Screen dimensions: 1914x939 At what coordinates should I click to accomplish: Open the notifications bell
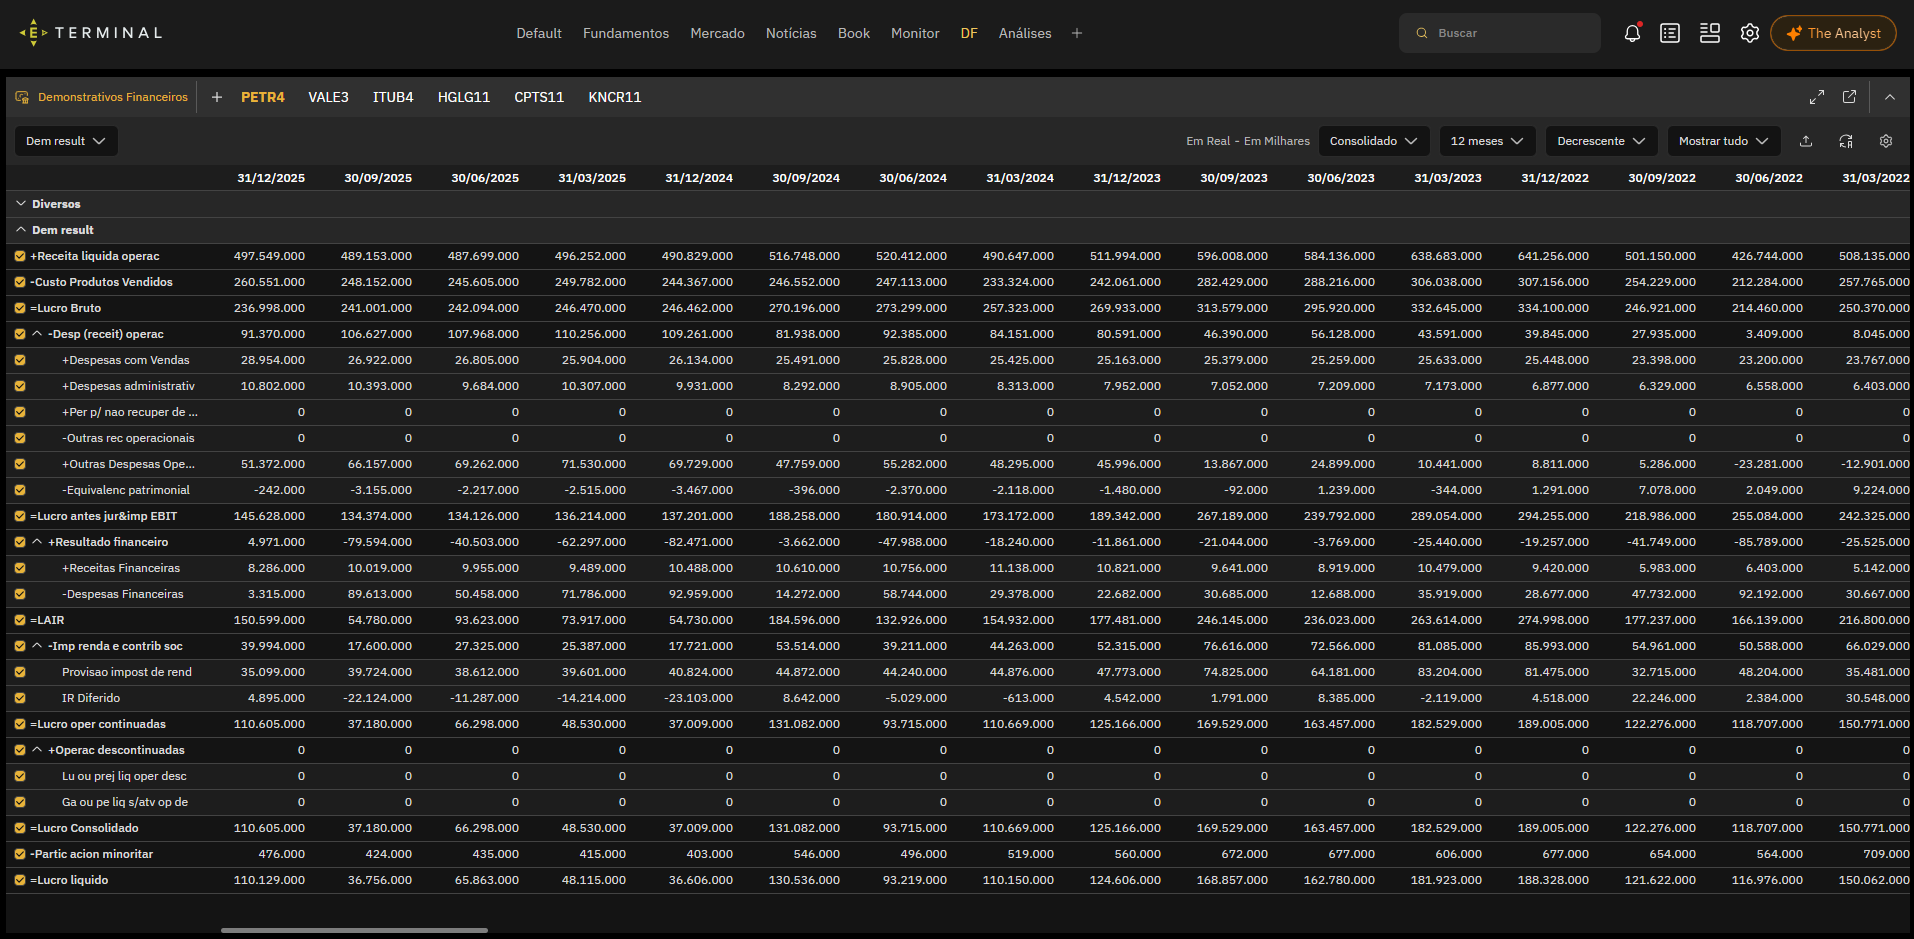(x=1632, y=33)
